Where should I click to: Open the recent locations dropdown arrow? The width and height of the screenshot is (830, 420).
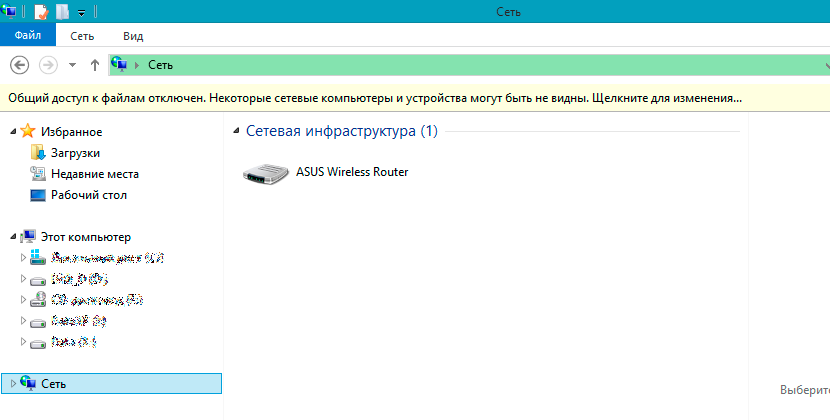(72, 65)
